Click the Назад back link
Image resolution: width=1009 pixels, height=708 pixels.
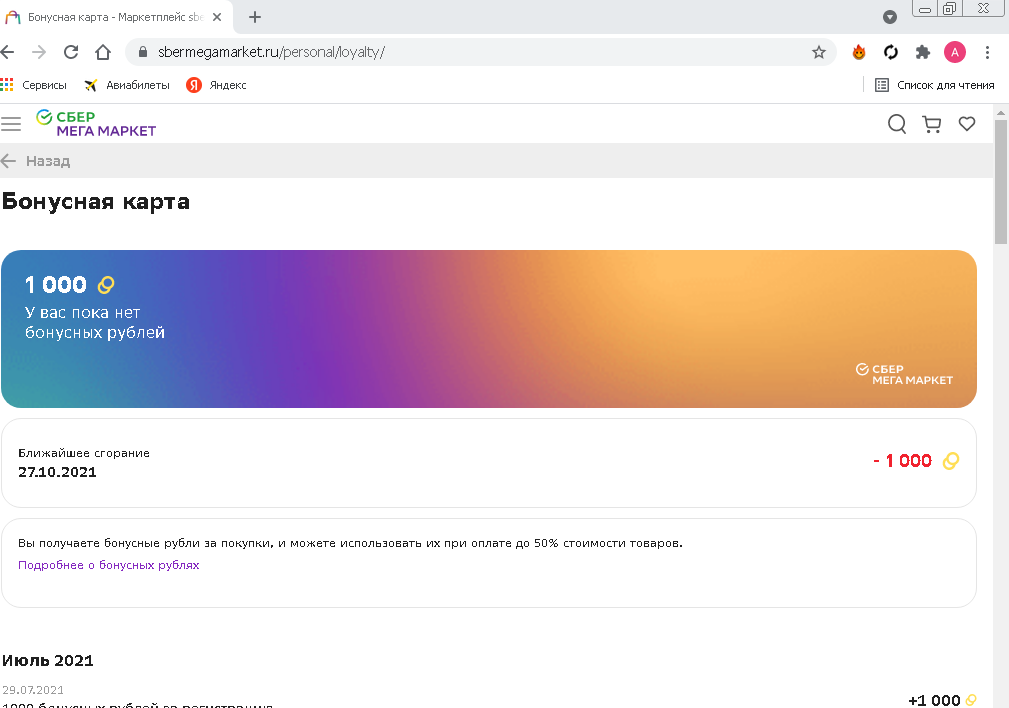pos(35,161)
